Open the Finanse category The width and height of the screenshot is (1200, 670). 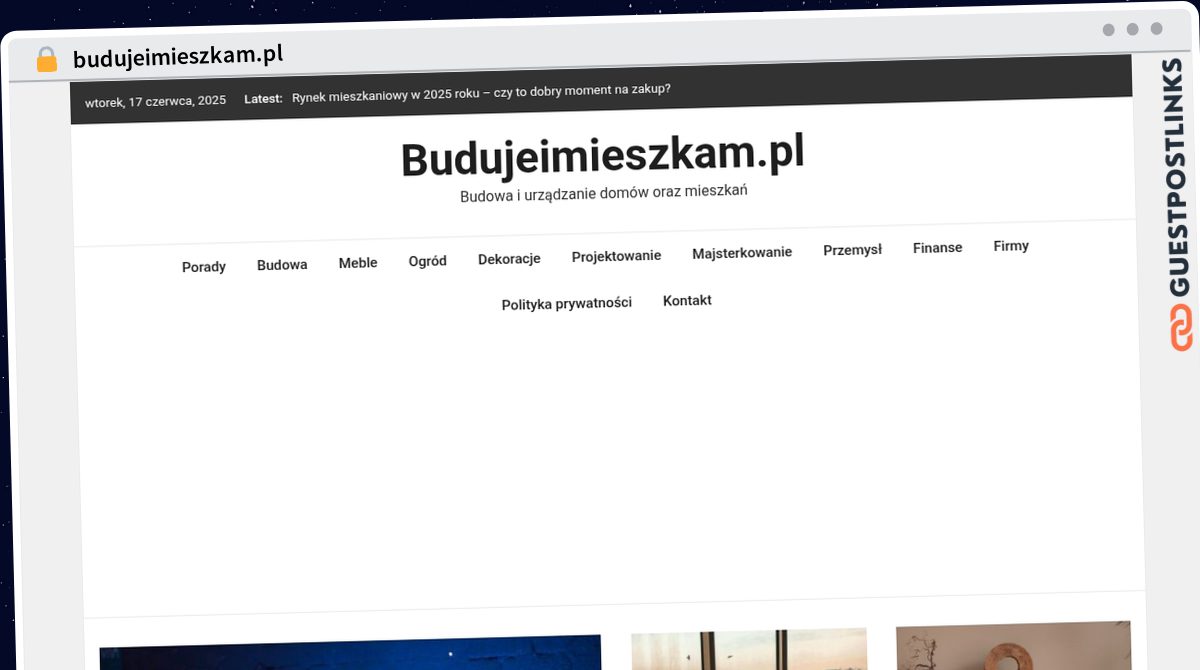coord(937,247)
